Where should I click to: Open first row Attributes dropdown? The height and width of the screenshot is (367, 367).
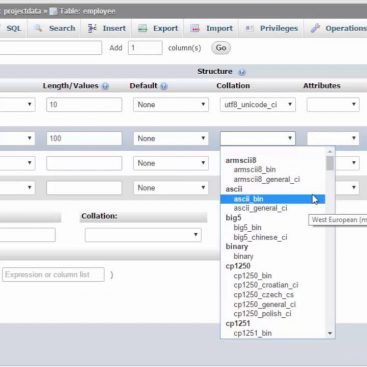[333, 105]
